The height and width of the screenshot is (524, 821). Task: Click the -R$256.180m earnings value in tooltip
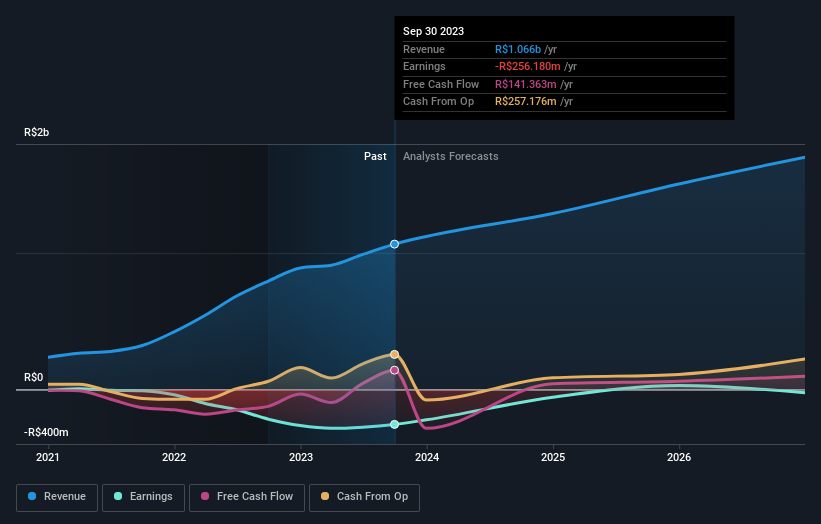[x=528, y=66]
